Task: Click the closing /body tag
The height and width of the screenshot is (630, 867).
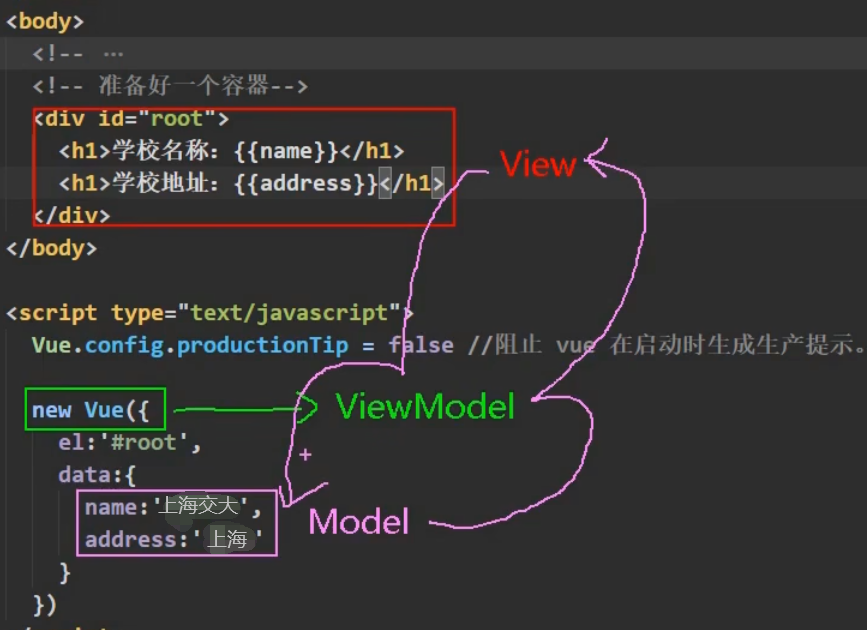Action: click(51, 248)
